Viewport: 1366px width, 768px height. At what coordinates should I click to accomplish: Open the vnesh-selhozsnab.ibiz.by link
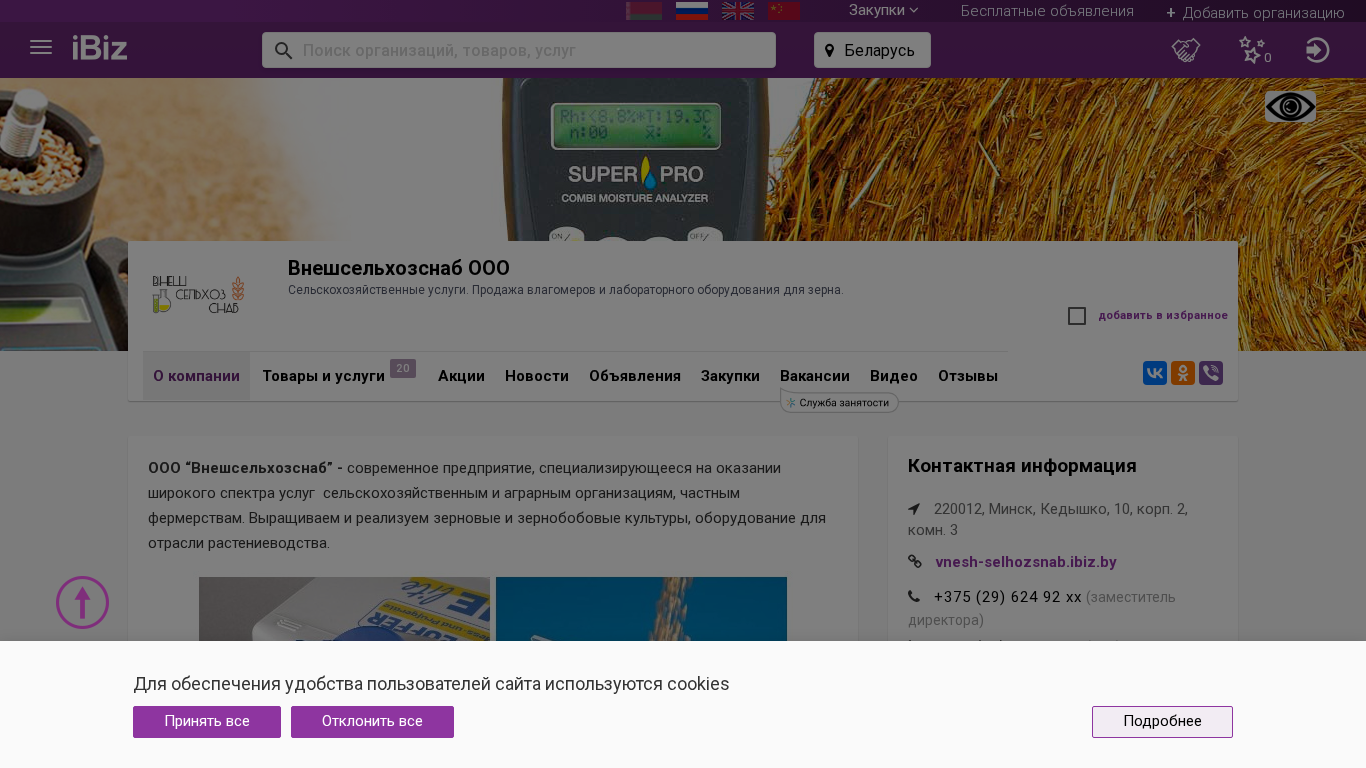pos(1026,562)
